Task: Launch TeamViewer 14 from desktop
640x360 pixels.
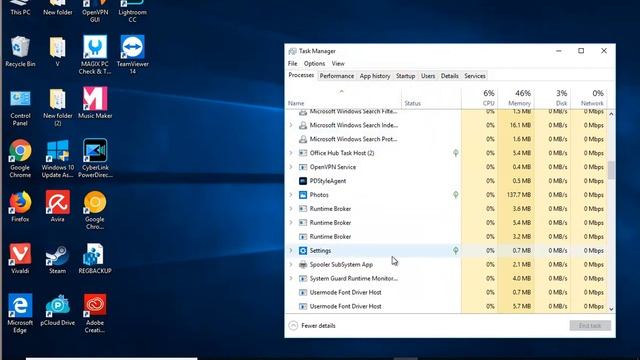Action: (132, 55)
